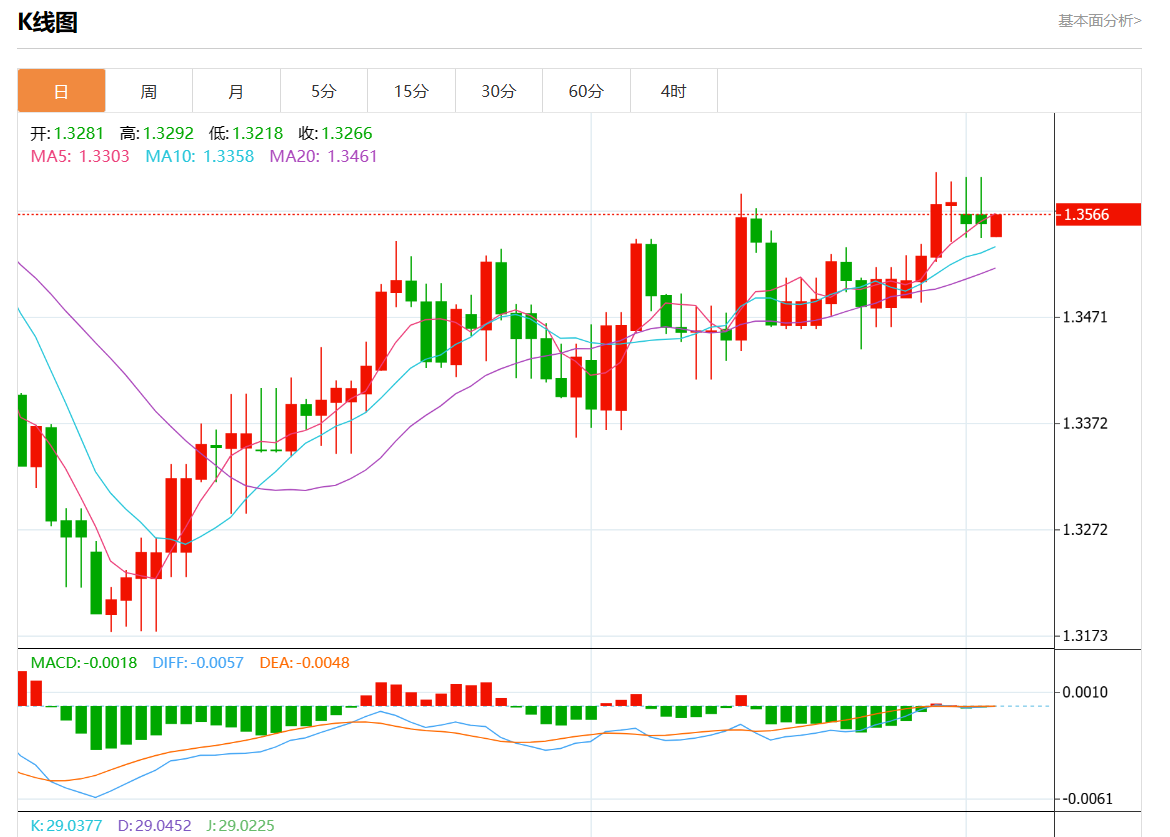Screen dimensions: 1170x837
Task: Open the 15分 interval tab
Action: click(411, 91)
